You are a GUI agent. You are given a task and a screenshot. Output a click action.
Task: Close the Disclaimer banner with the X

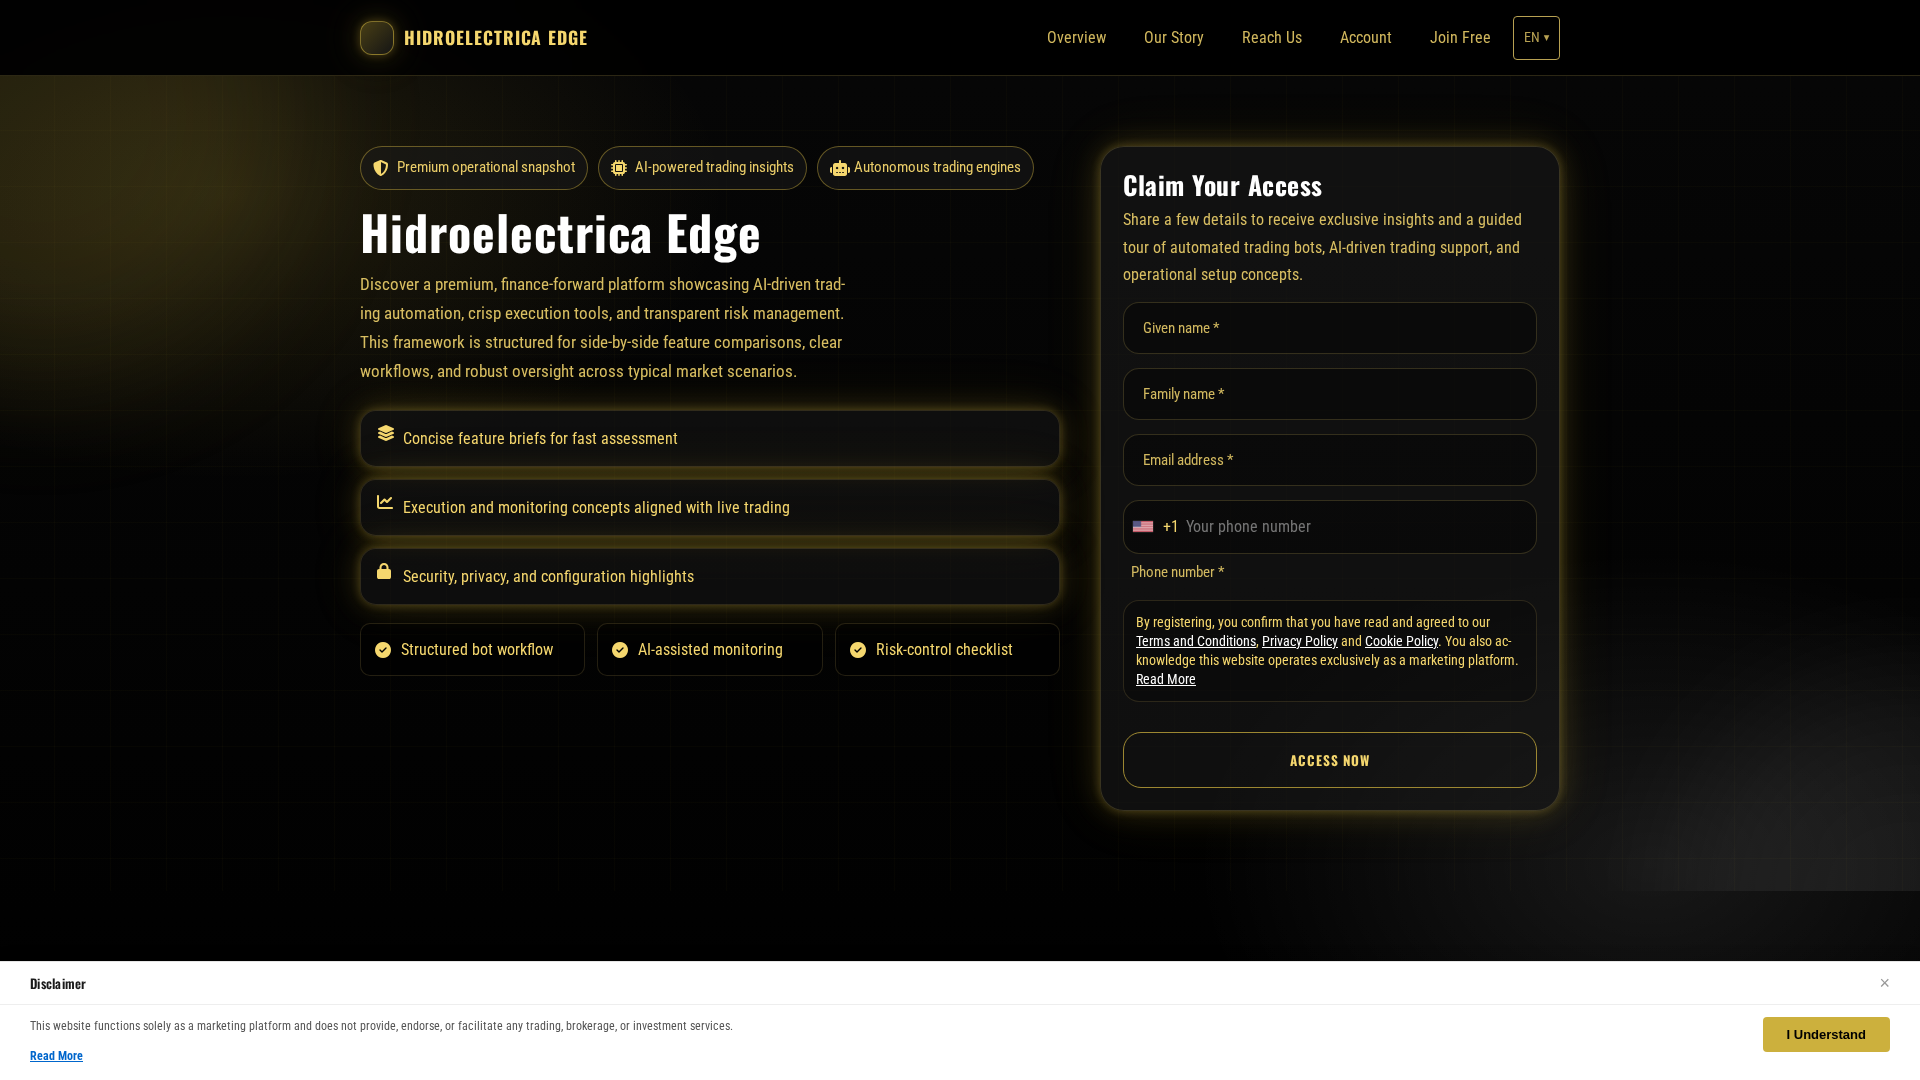click(x=1884, y=983)
